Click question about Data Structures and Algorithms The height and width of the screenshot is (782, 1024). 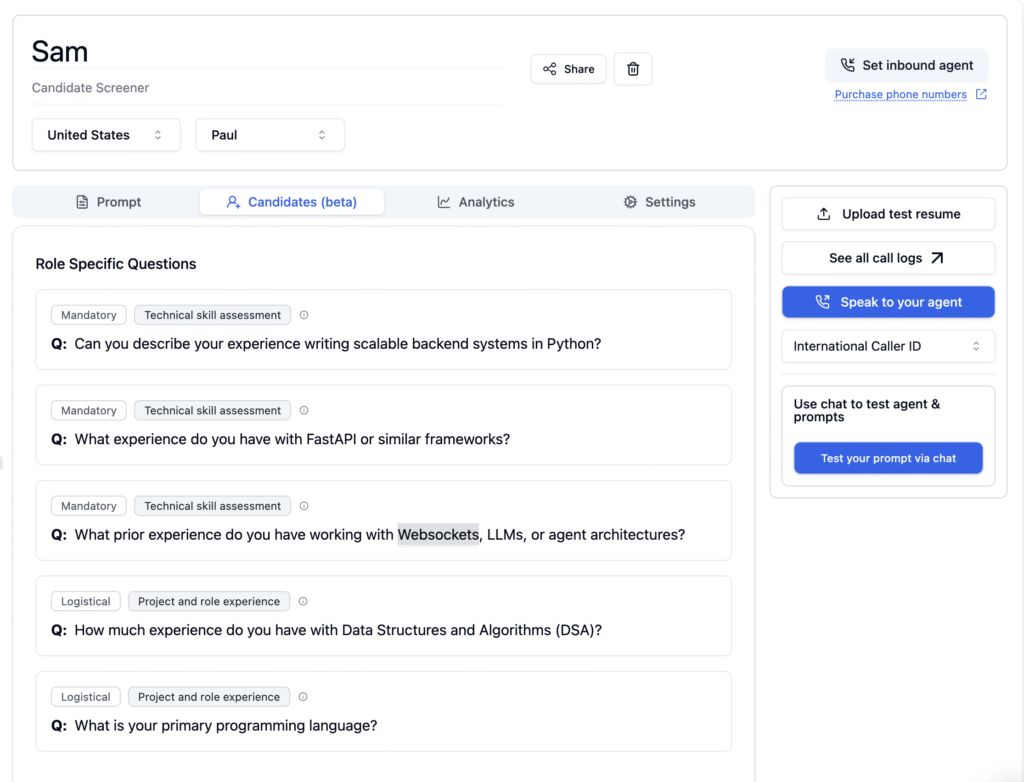click(338, 630)
